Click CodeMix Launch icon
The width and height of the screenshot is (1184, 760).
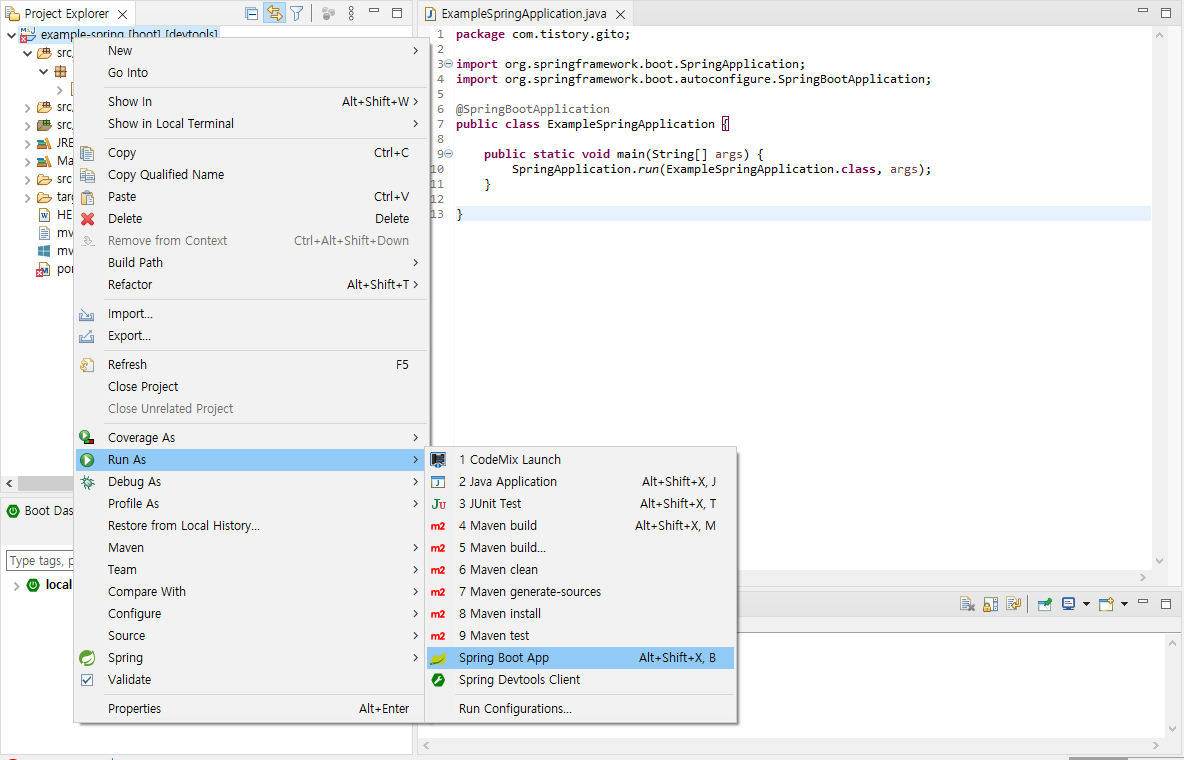[x=438, y=459]
